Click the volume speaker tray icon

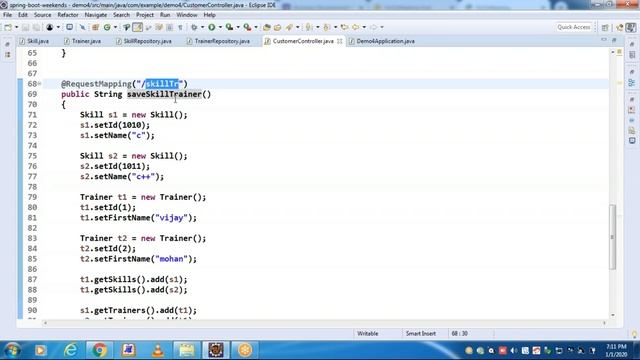[x=513, y=351]
